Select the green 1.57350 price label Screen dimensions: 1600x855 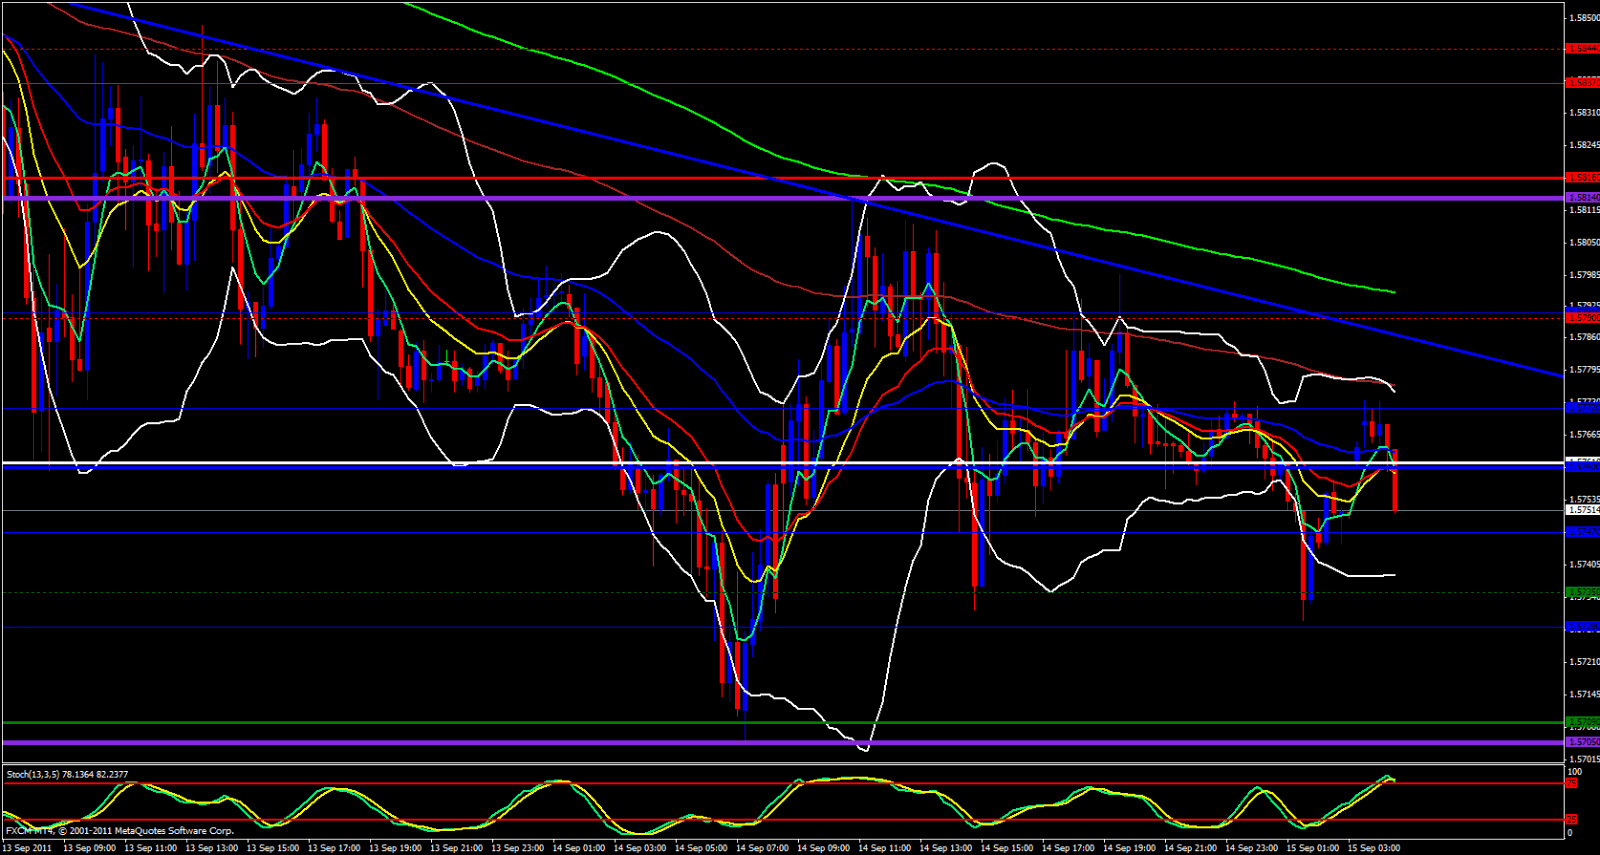pyautogui.click(x=1582, y=593)
